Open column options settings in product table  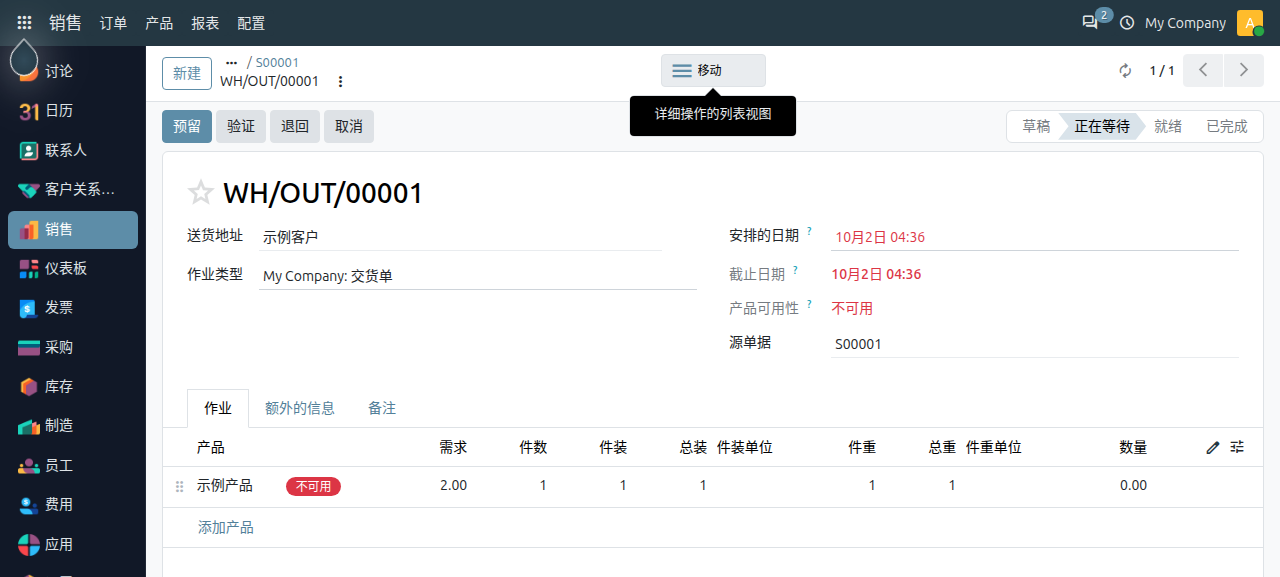[x=1237, y=447]
